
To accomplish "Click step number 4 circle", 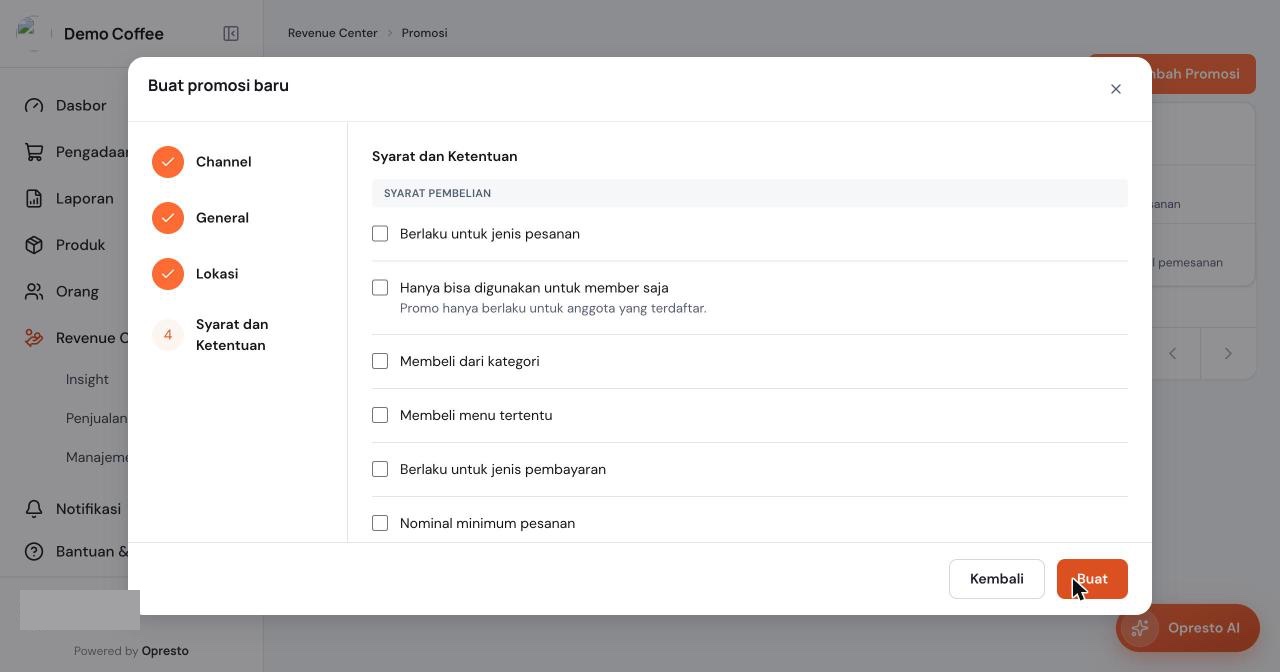I will click(168, 335).
